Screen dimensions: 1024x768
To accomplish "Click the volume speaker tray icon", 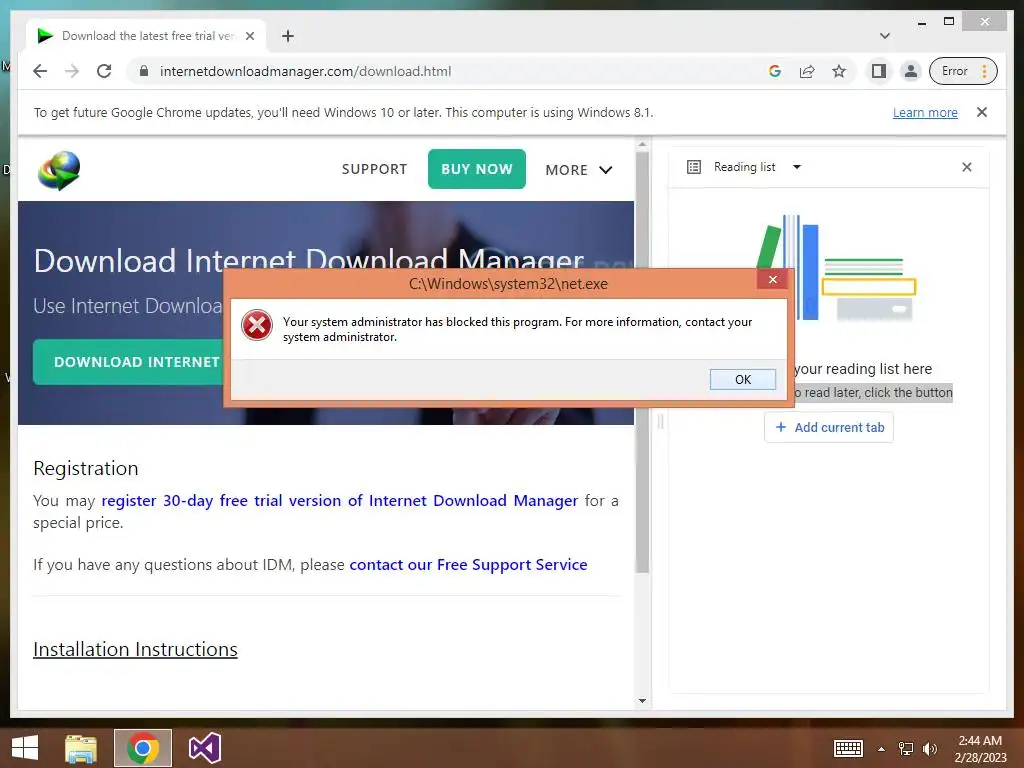I will tap(929, 749).
